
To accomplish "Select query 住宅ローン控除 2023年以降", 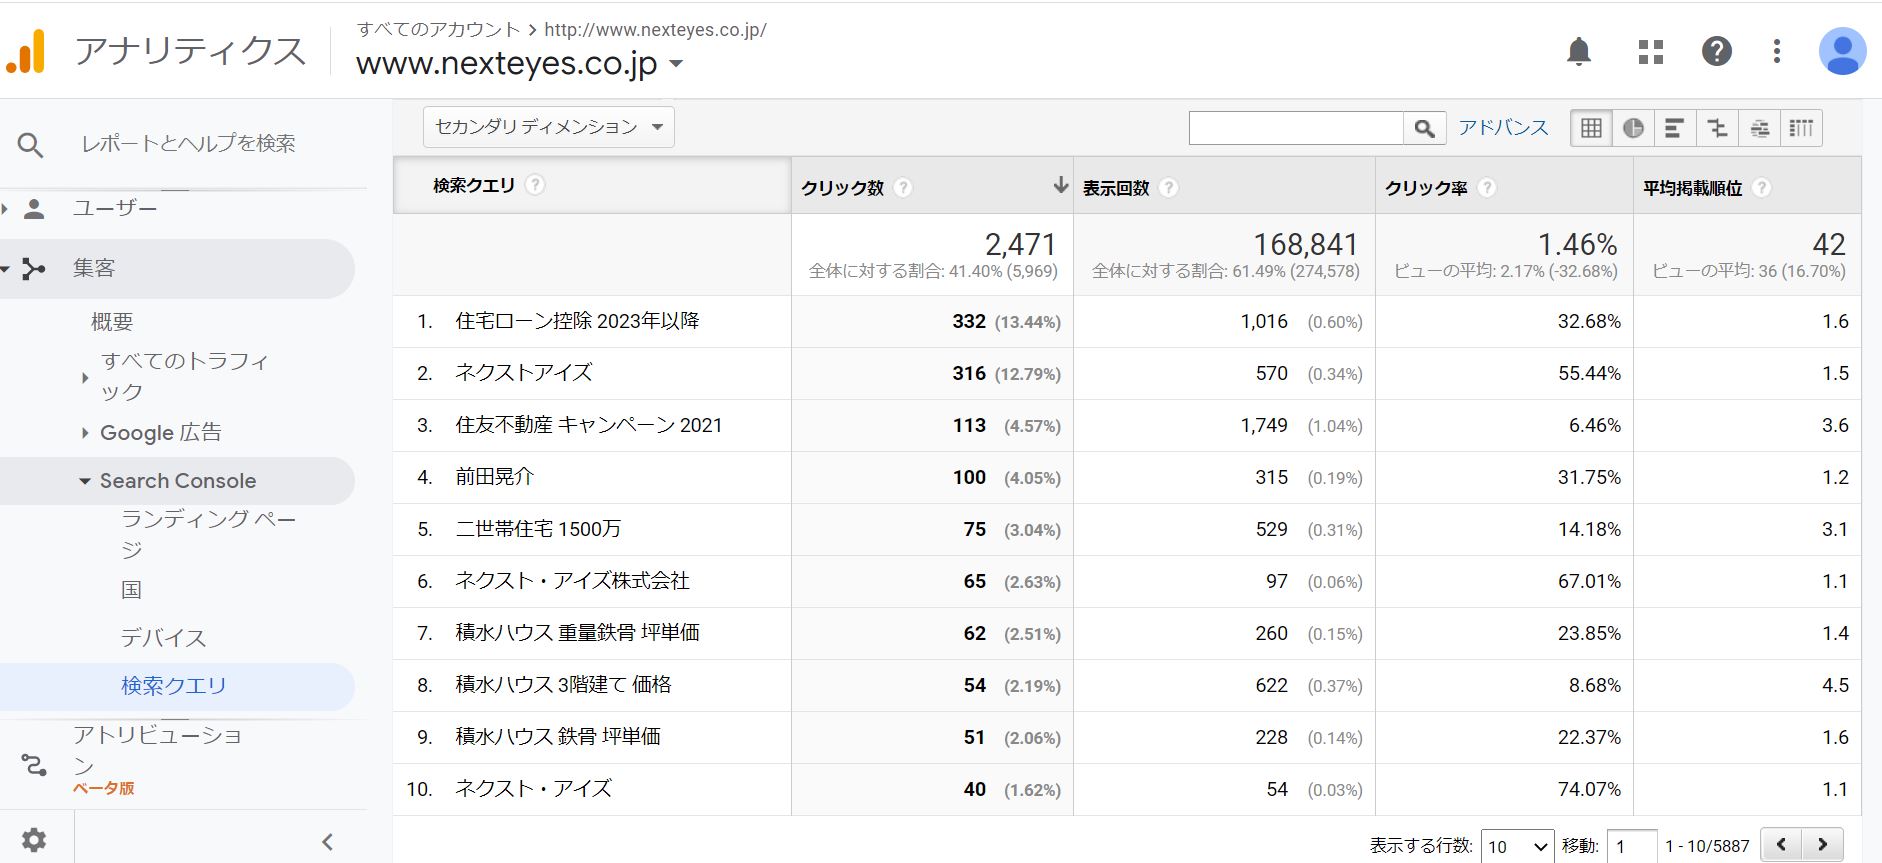I will 577,321.
